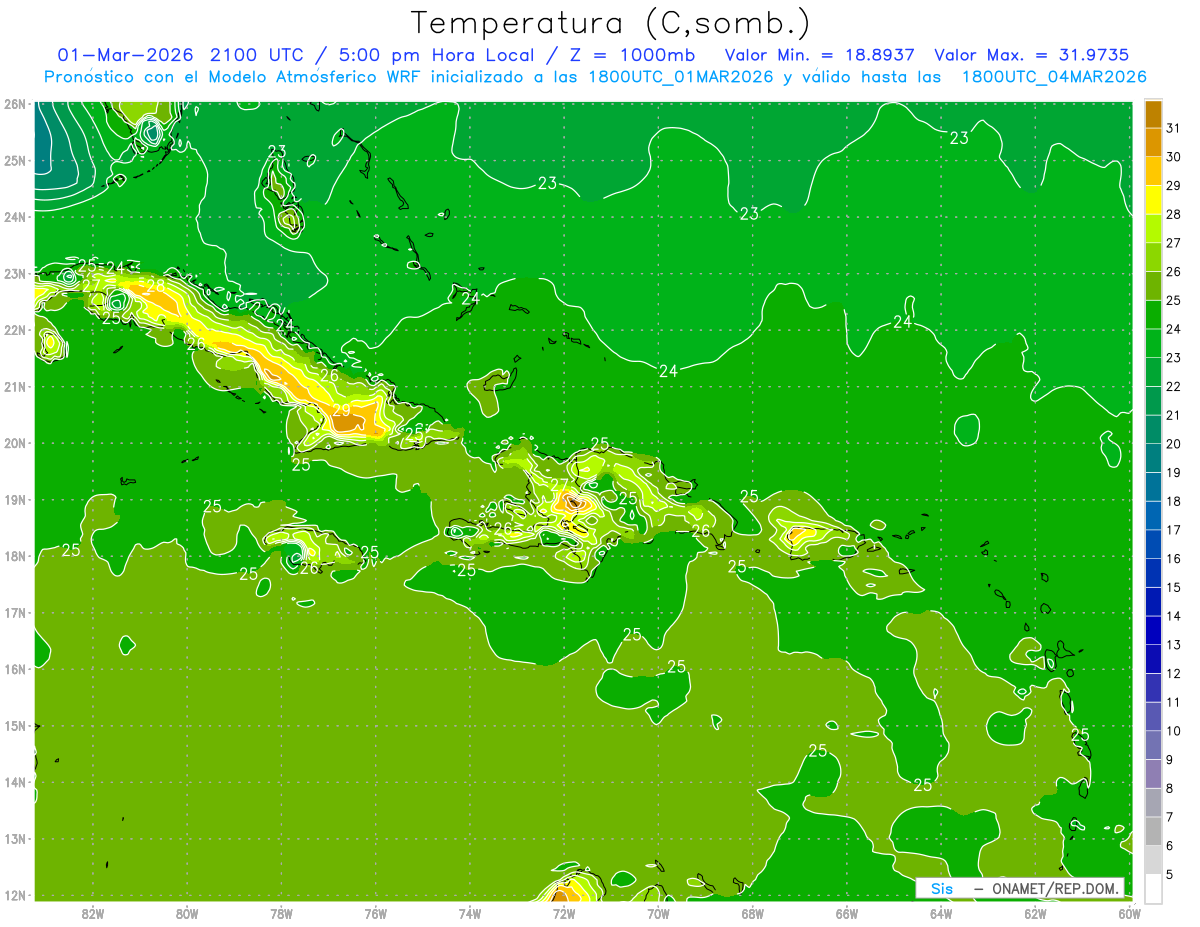Pick the dark orange legend swatch between 30 and 31
Image resolution: width=1200 pixels, height=927 pixels.
(1153, 142)
